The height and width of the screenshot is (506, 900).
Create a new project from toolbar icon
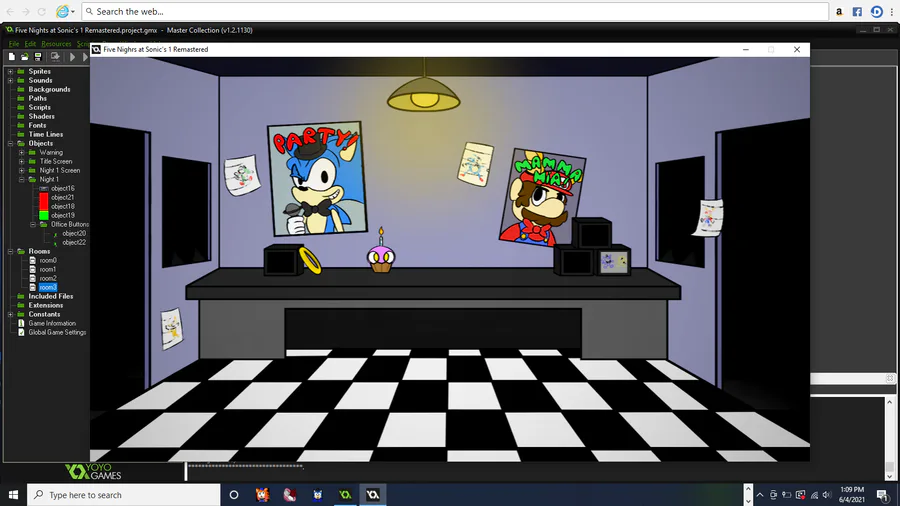click(11, 57)
